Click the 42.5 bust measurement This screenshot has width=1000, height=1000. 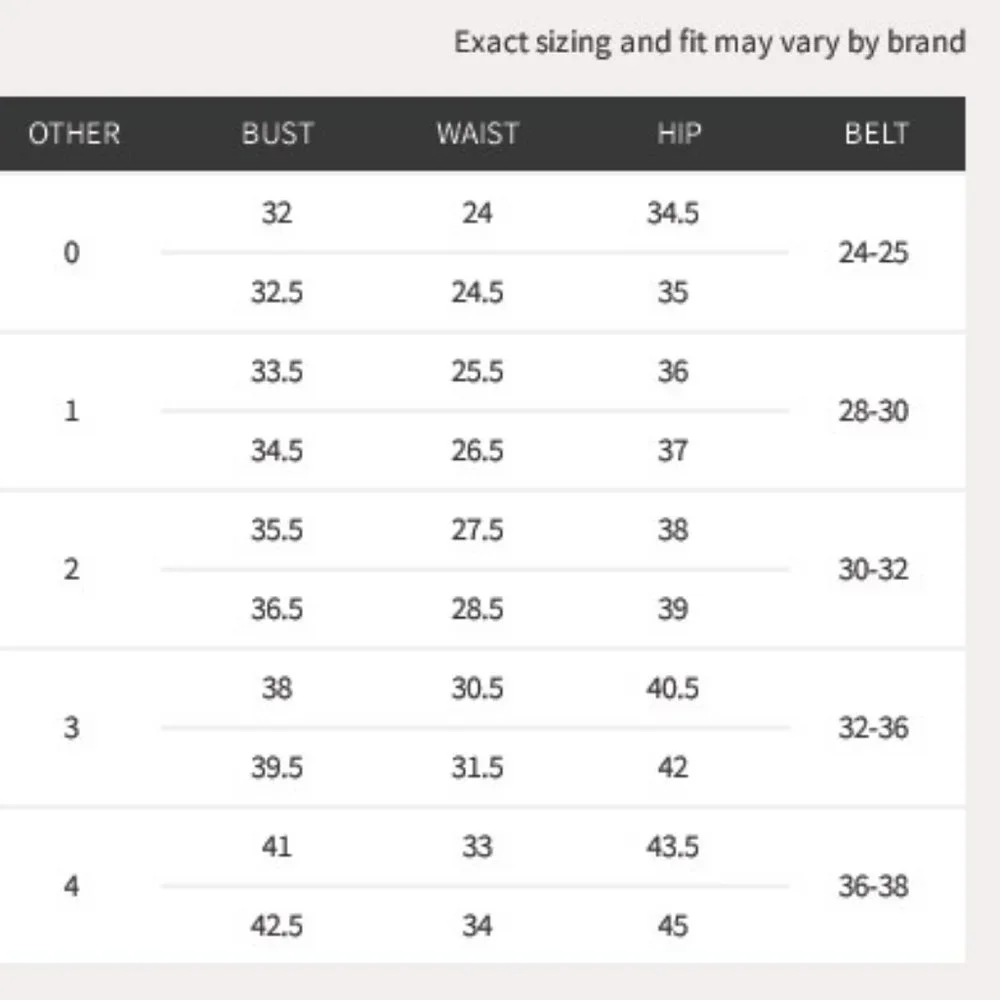pos(277,925)
